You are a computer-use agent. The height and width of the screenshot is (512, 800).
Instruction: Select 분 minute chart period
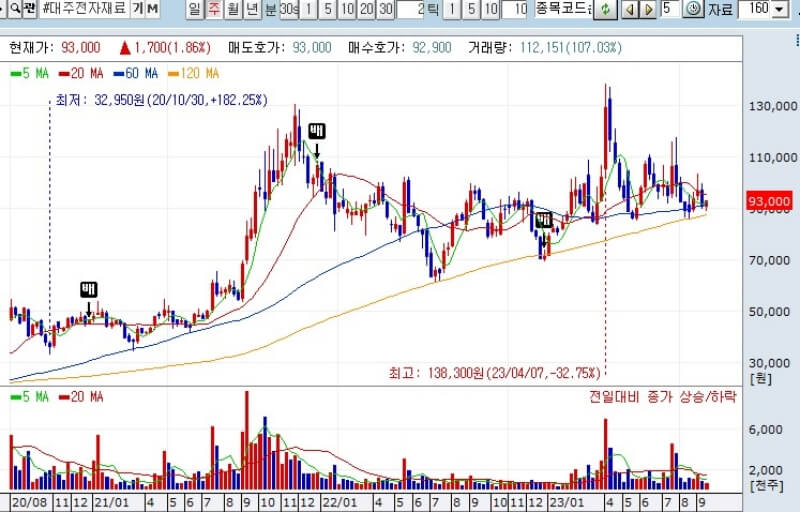[x=270, y=9]
